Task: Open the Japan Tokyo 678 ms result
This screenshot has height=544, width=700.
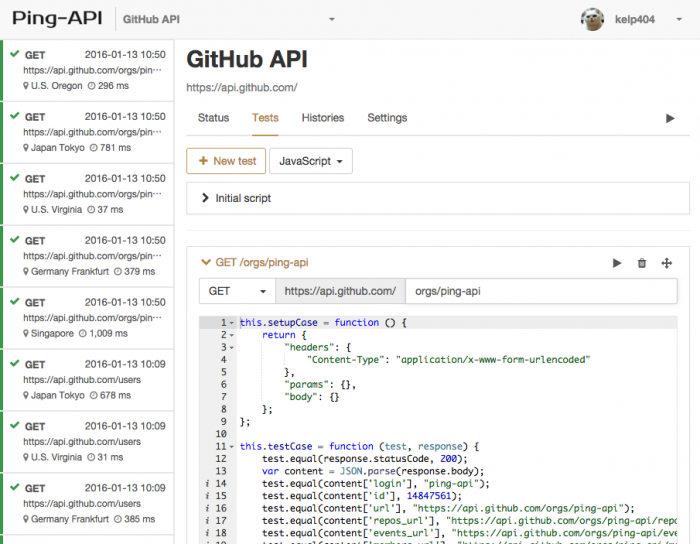Action: point(88,380)
